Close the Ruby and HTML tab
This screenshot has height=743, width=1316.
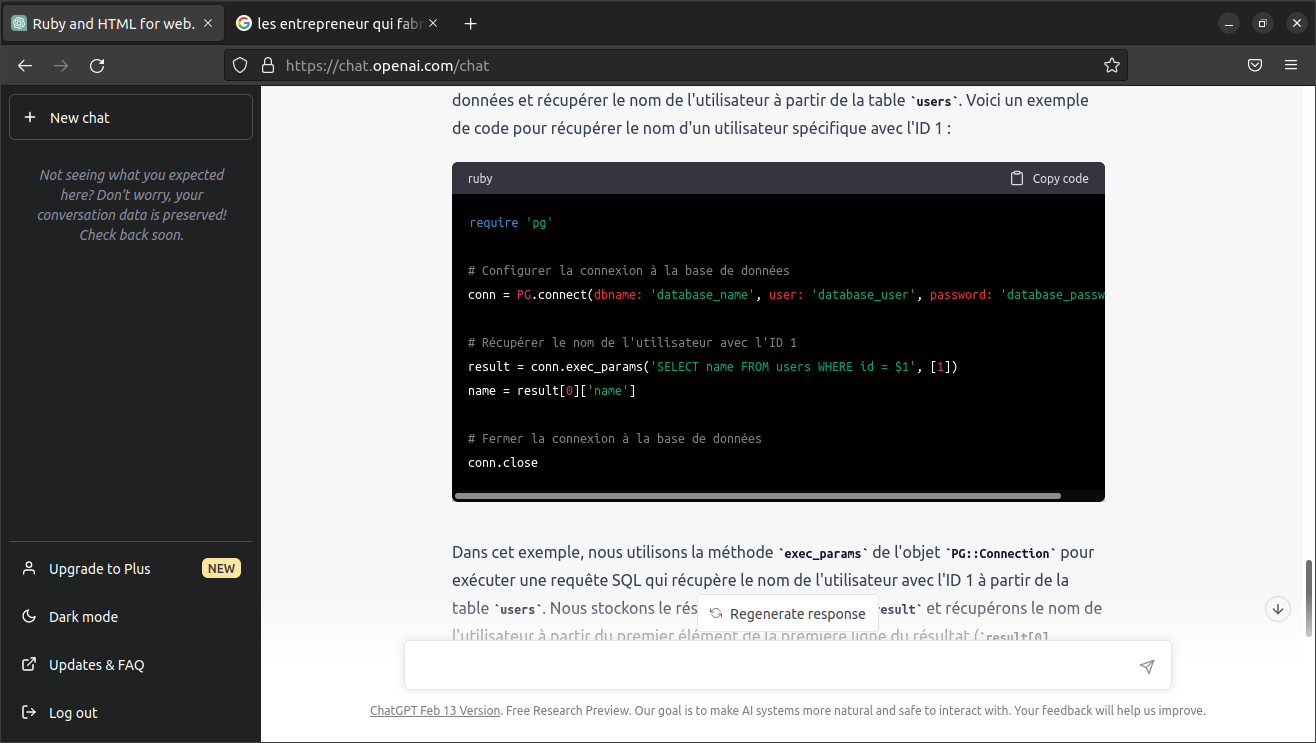pos(208,24)
